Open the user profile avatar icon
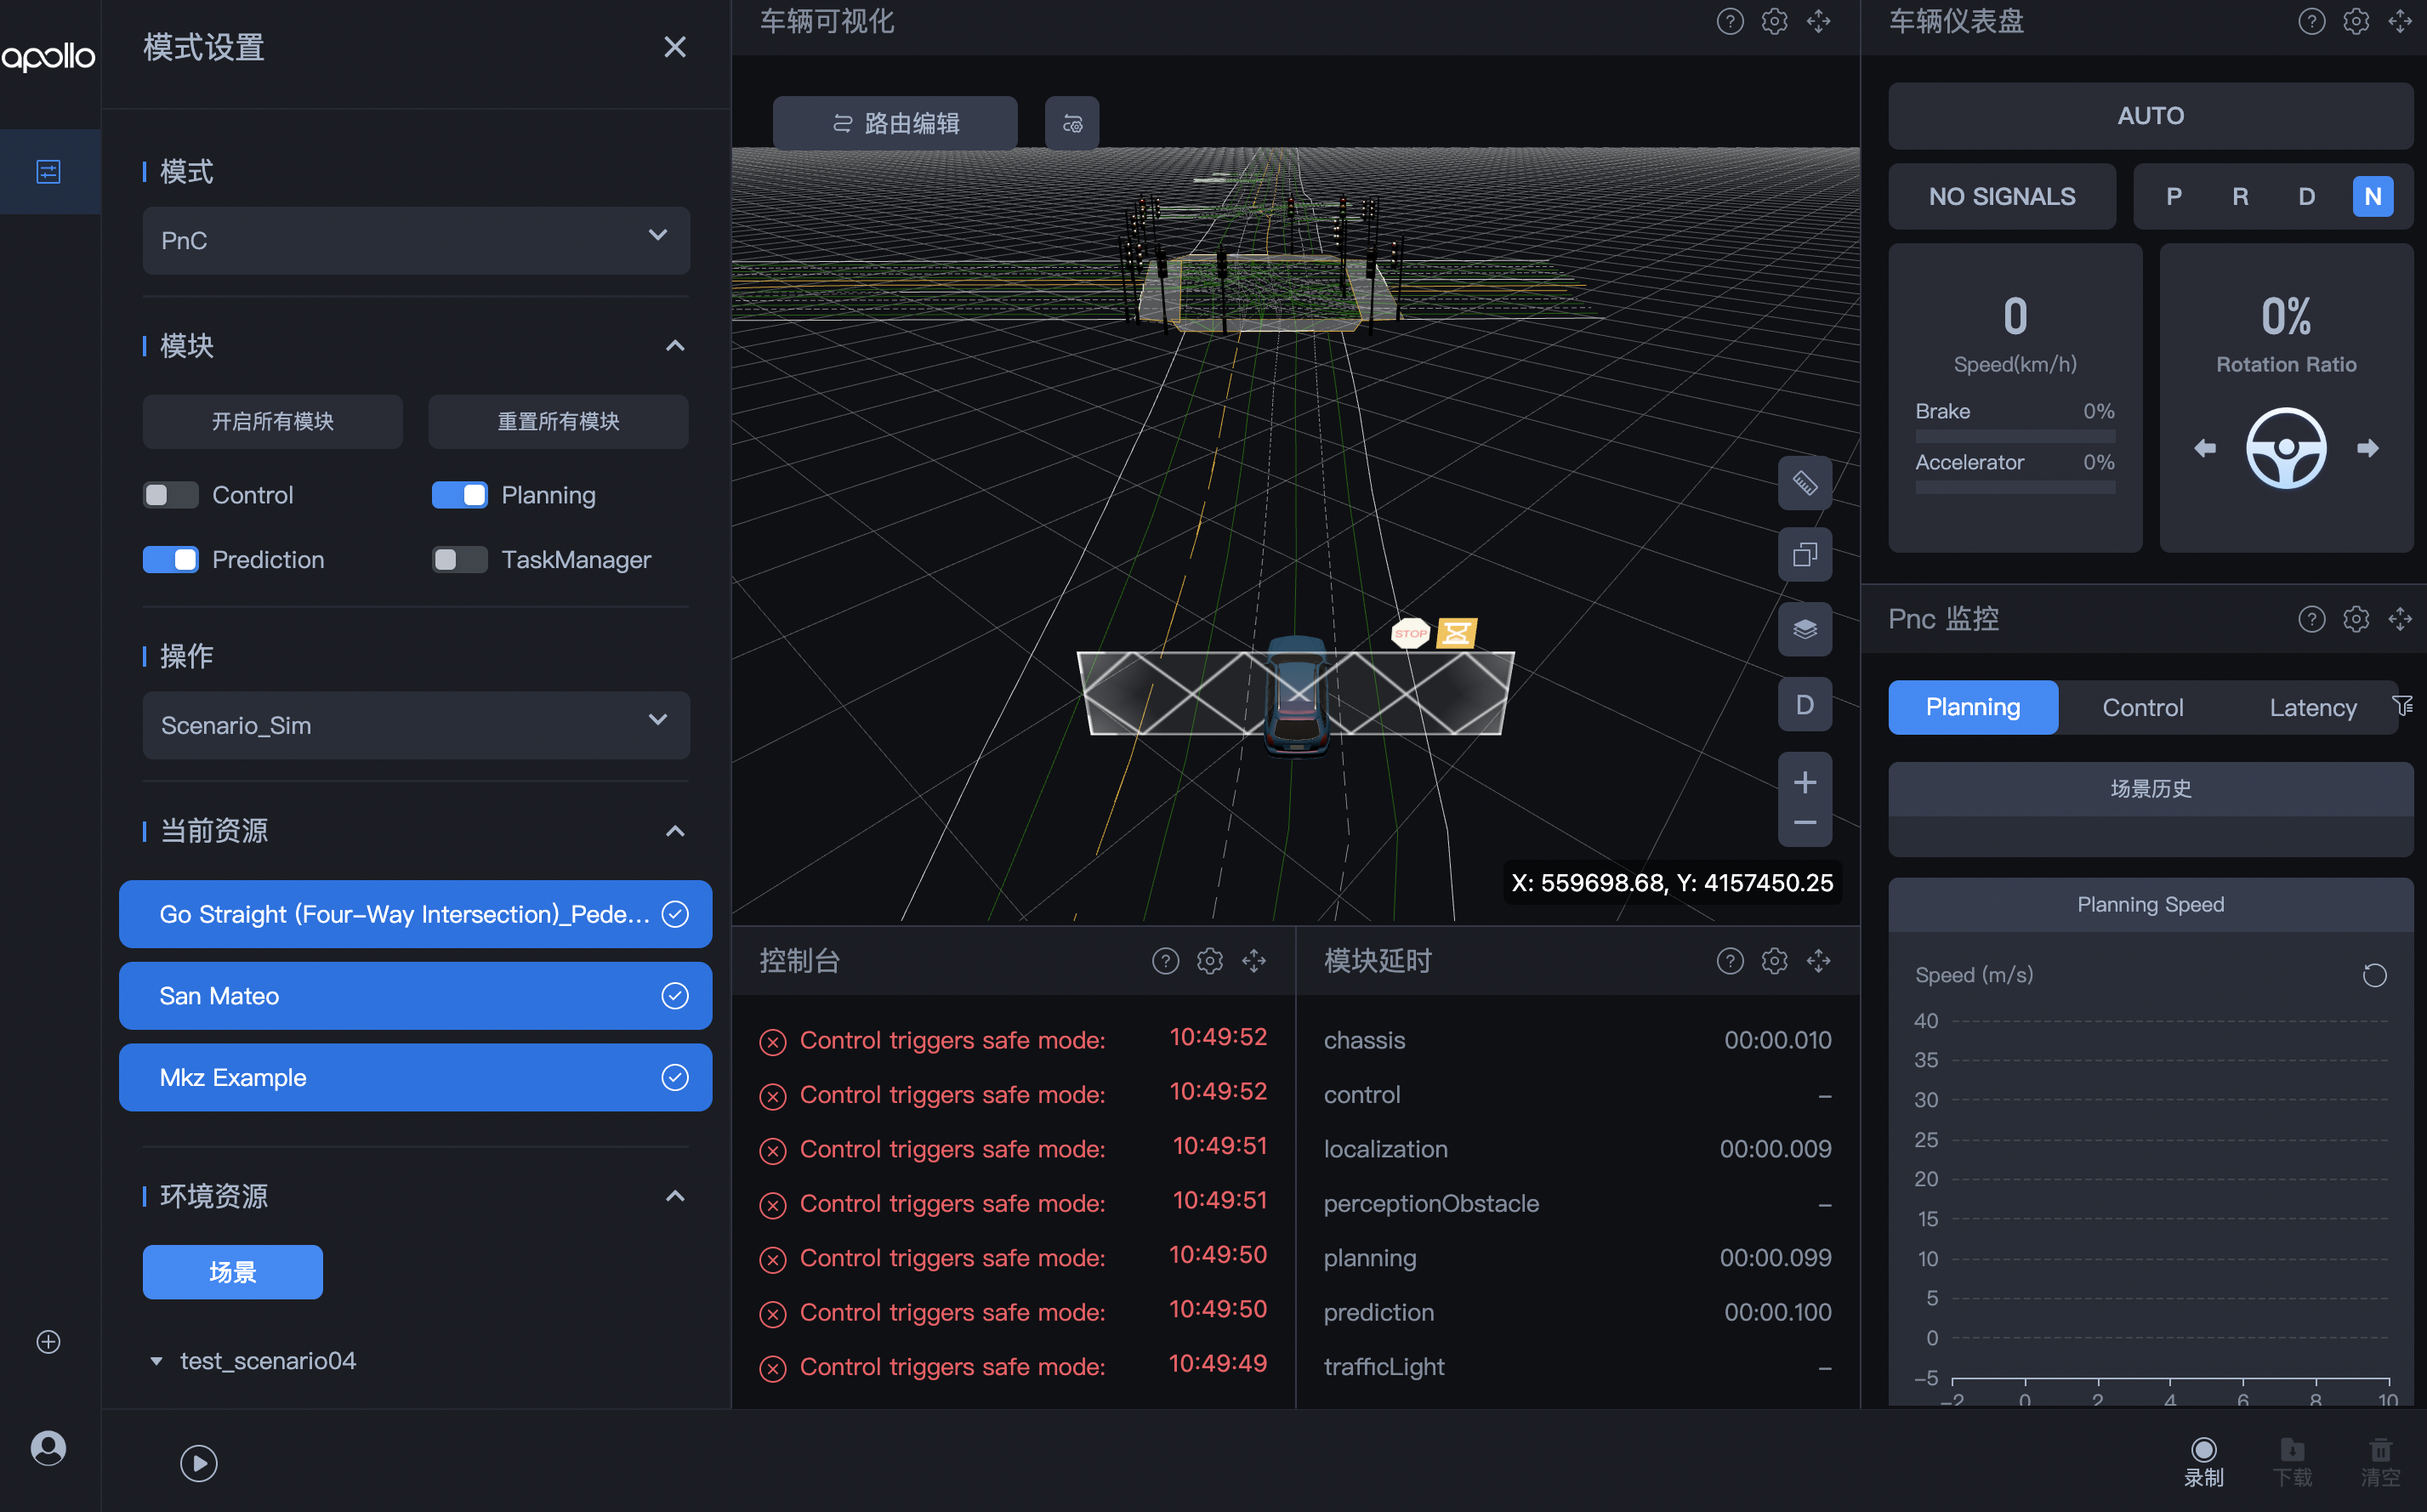The width and height of the screenshot is (2427, 1512). (x=48, y=1448)
